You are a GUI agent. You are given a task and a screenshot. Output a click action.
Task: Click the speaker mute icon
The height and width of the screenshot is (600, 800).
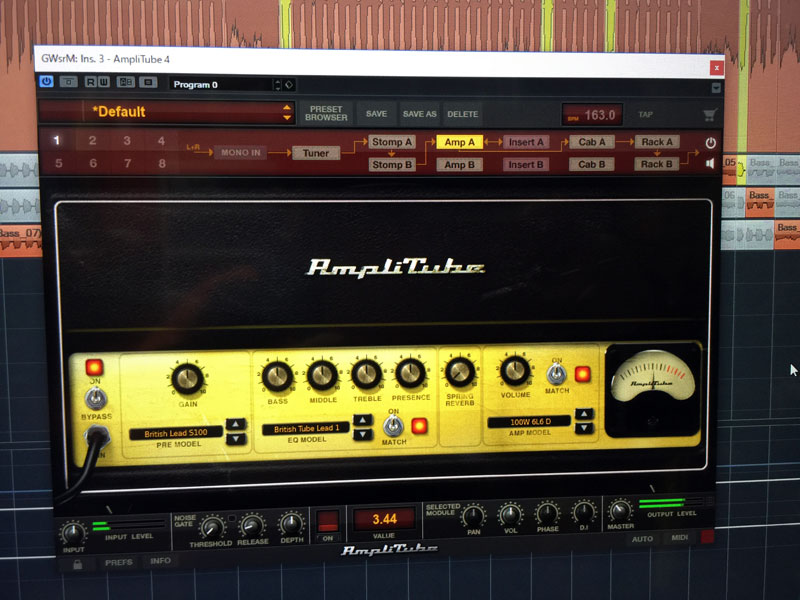710,163
